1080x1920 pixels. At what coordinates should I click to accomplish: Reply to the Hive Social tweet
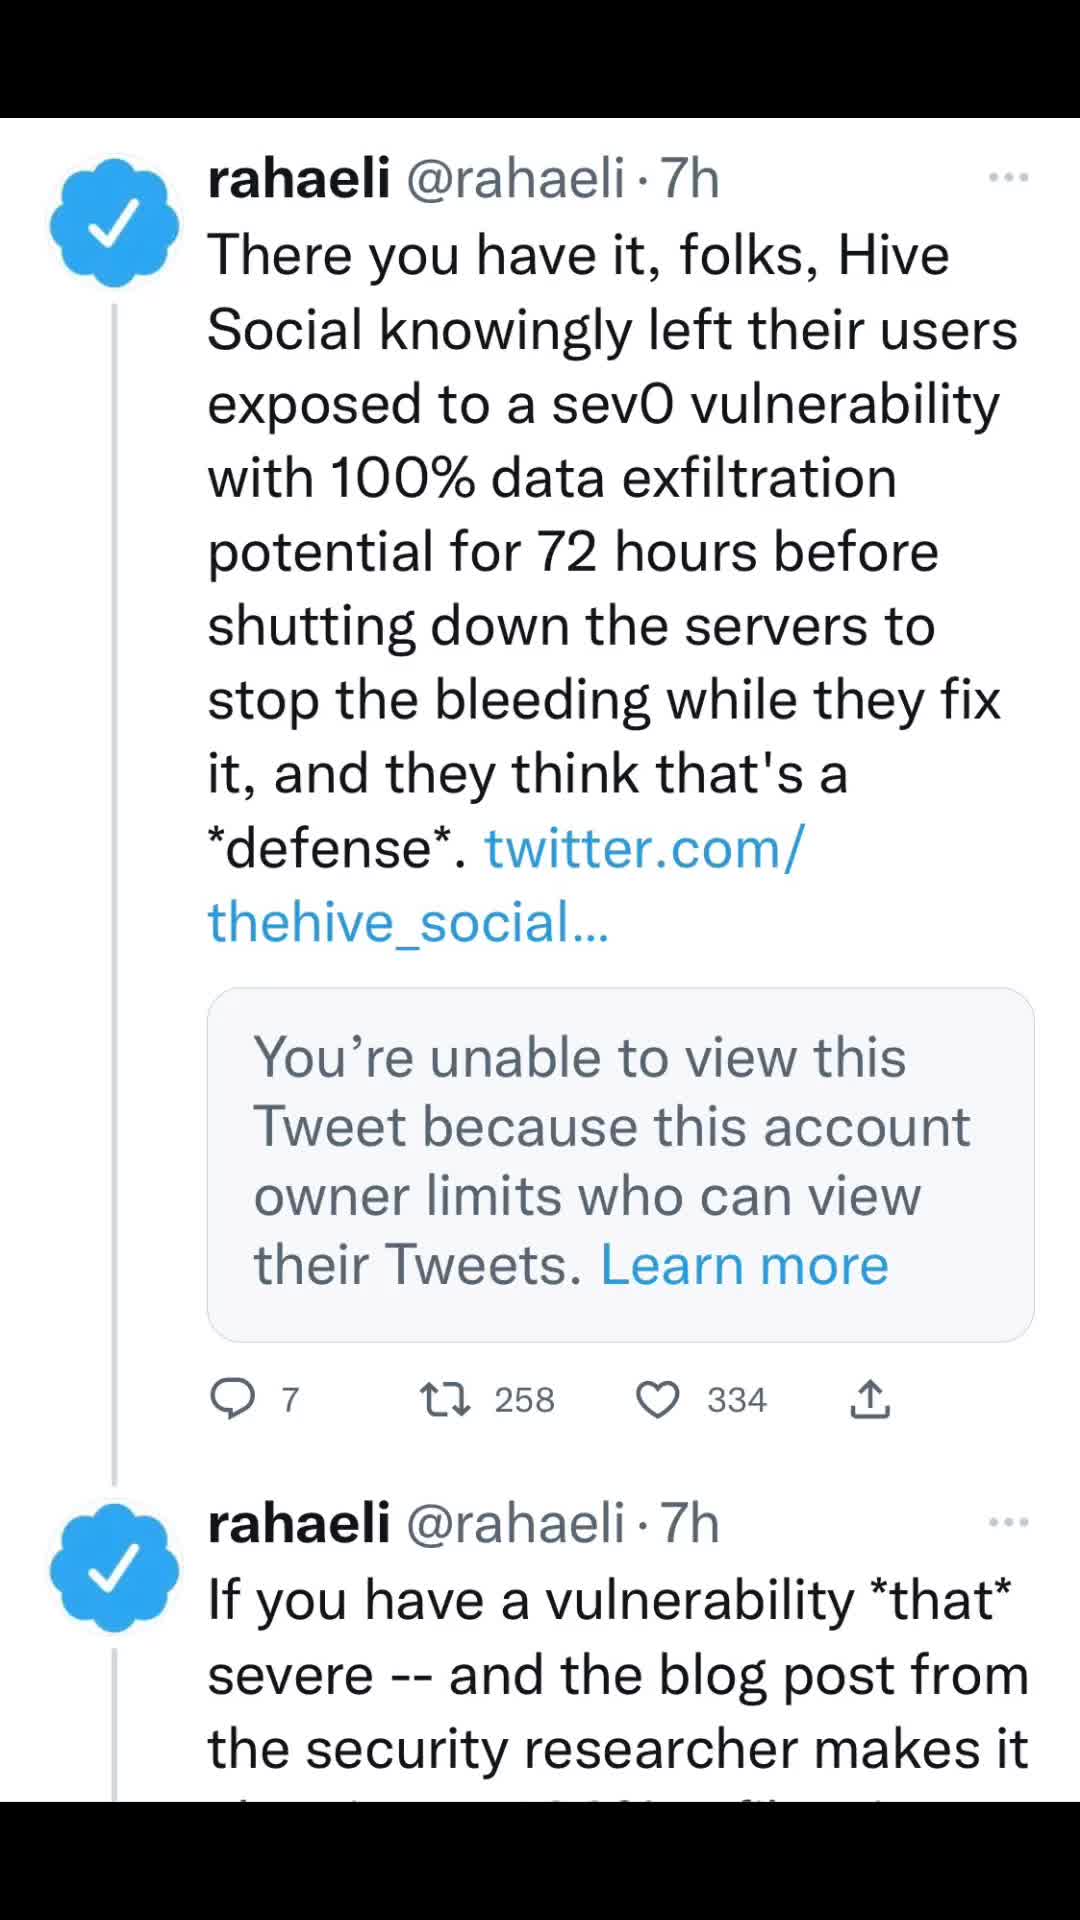point(233,1399)
